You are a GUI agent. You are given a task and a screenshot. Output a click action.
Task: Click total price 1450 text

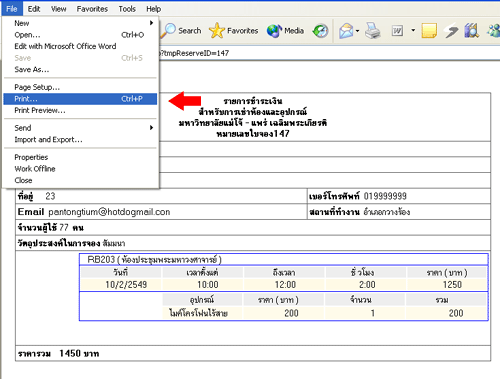point(70,353)
